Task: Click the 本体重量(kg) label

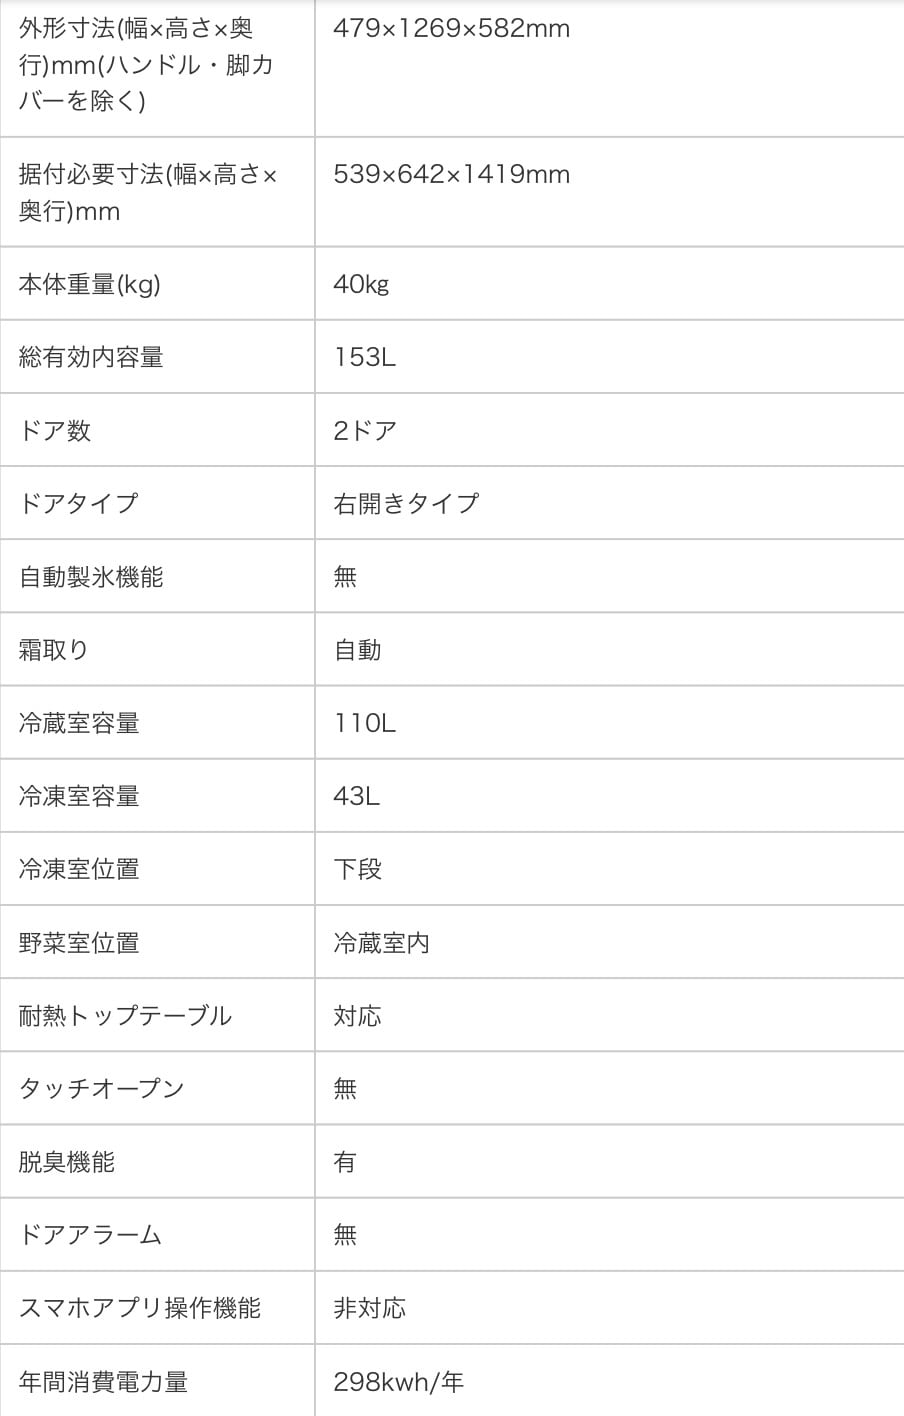Action: (90, 285)
